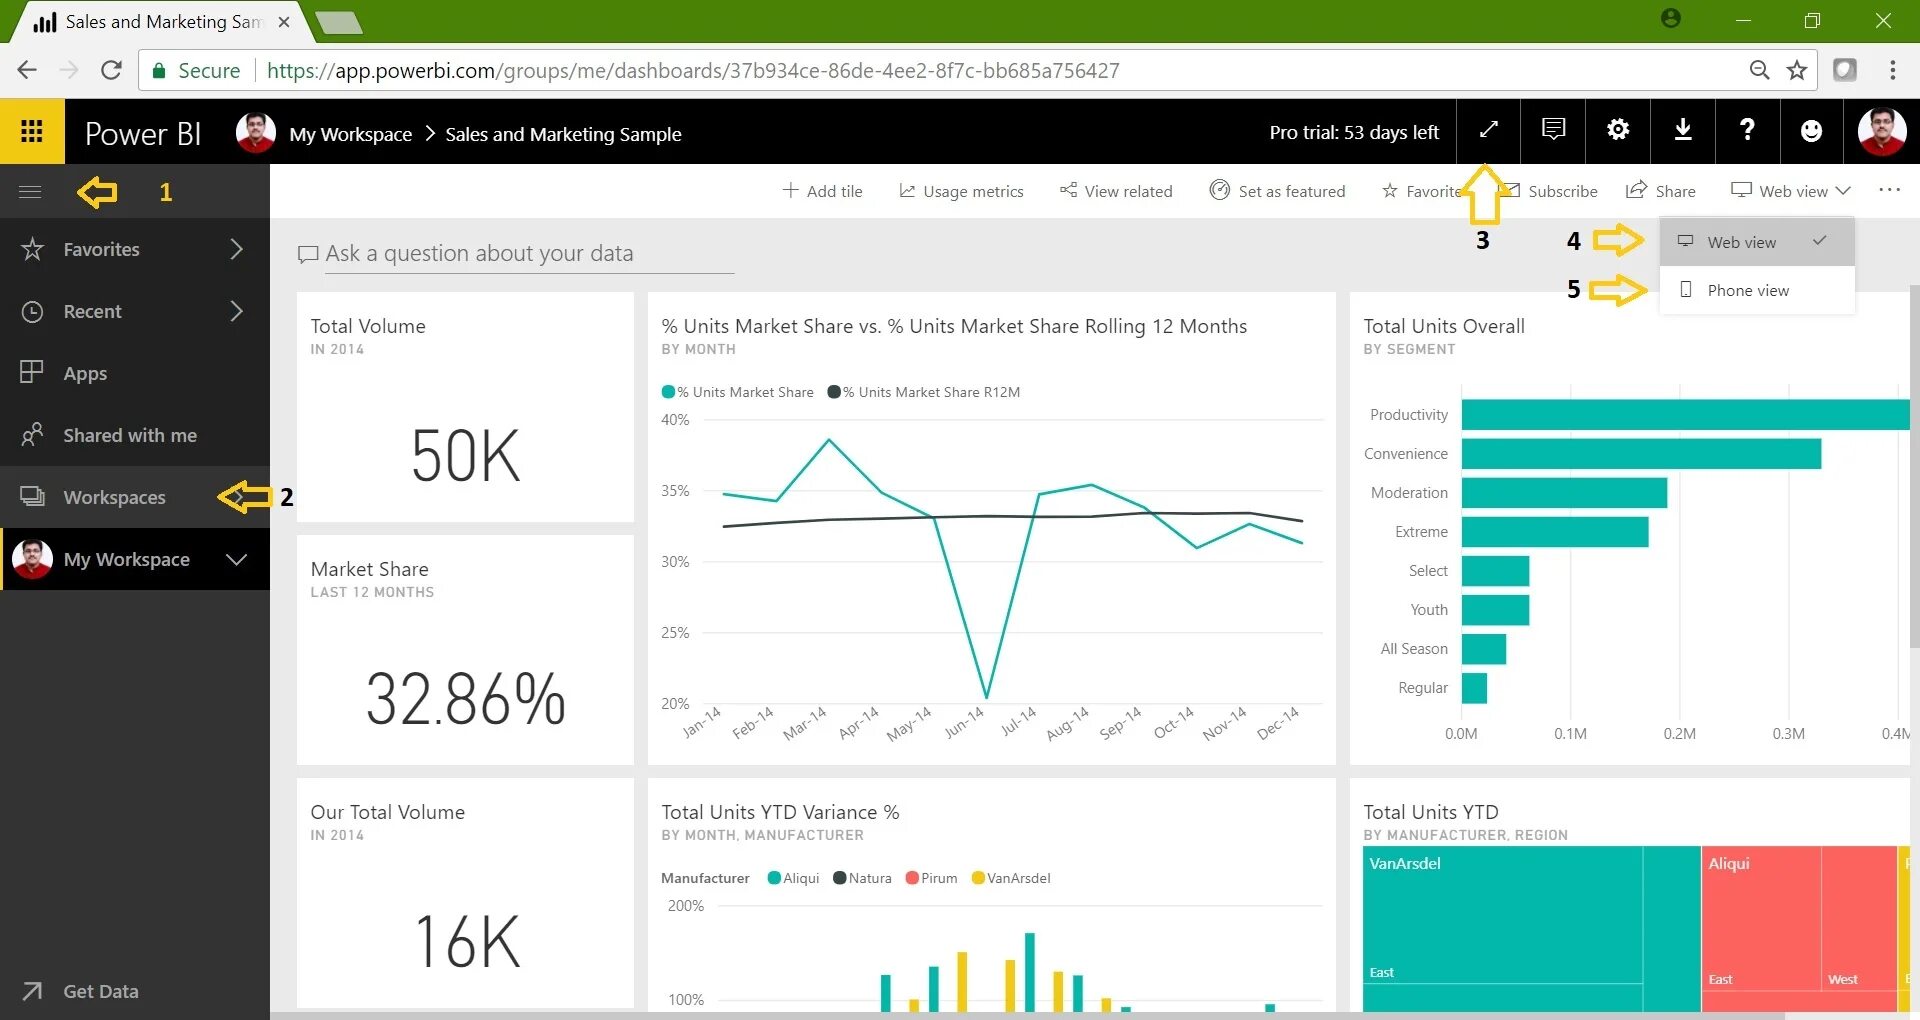Open more options ellipsis in toolbar
This screenshot has height=1020, width=1920.
click(1889, 190)
